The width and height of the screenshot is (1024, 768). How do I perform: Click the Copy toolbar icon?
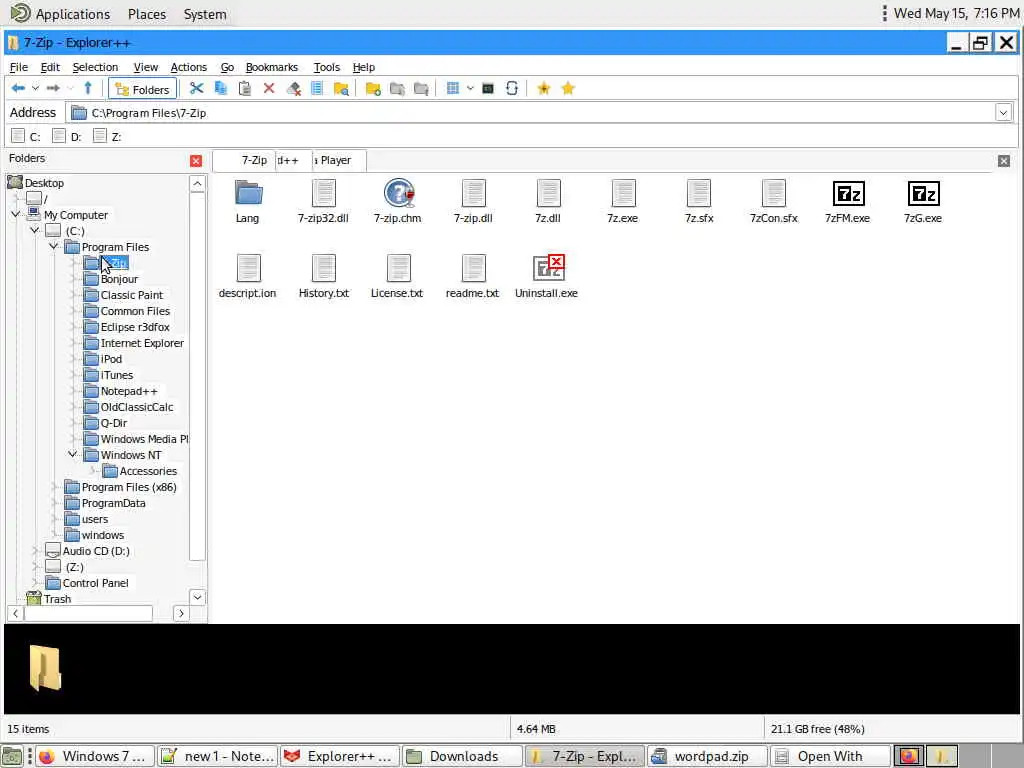tap(221, 88)
